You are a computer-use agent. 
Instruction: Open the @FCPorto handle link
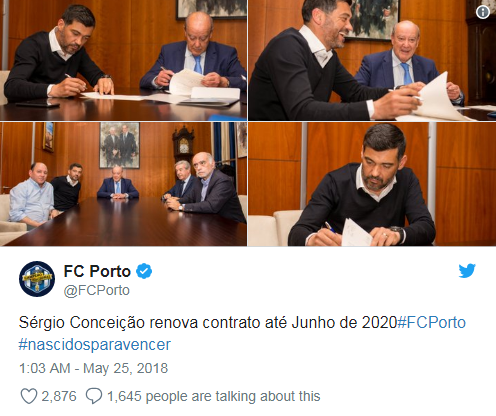[x=97, y=290]
